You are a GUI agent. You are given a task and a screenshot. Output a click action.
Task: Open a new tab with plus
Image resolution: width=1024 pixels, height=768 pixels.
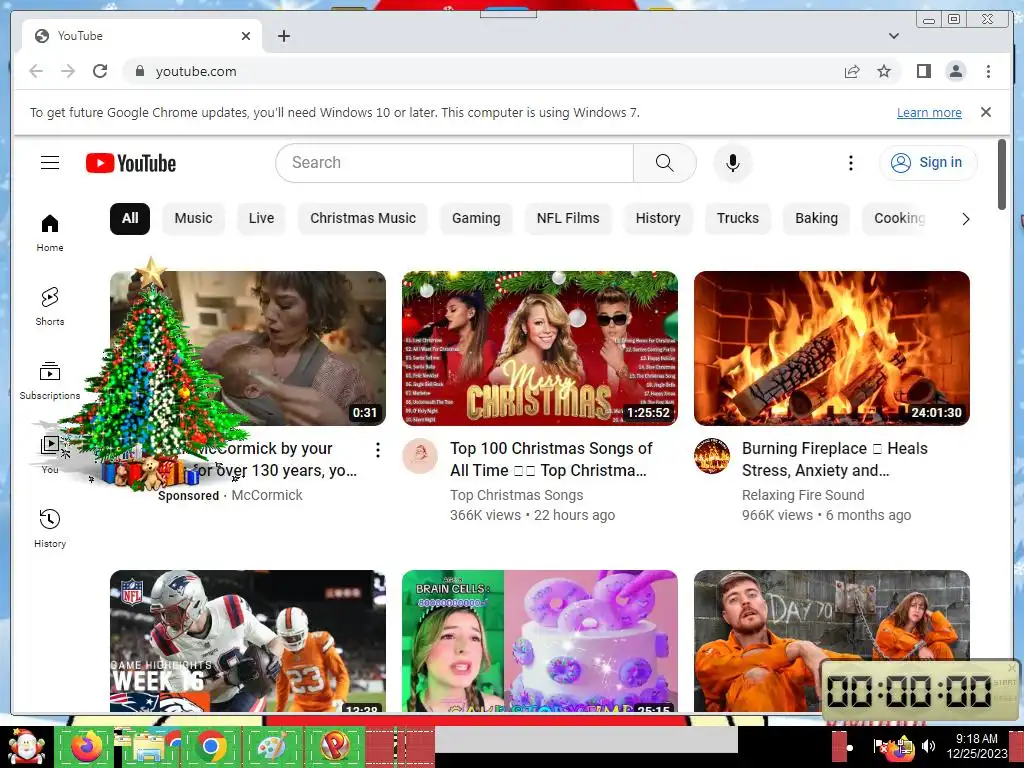[283, 36]
